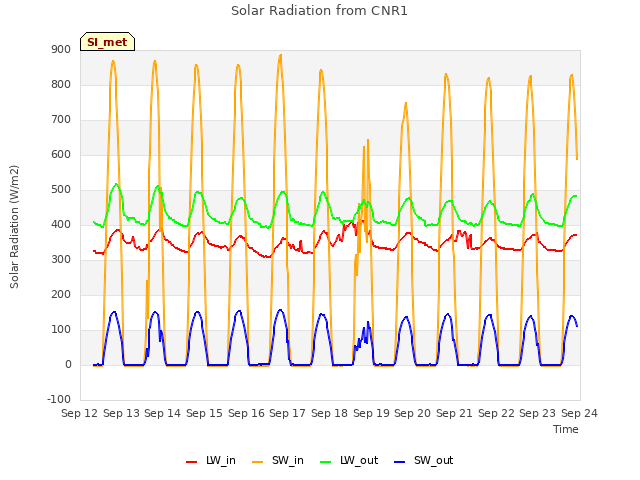Click the Sep 12 x-axis tick label
This screenshot has height=480, width=640.
pyautogui.click(x=80, y=413)
